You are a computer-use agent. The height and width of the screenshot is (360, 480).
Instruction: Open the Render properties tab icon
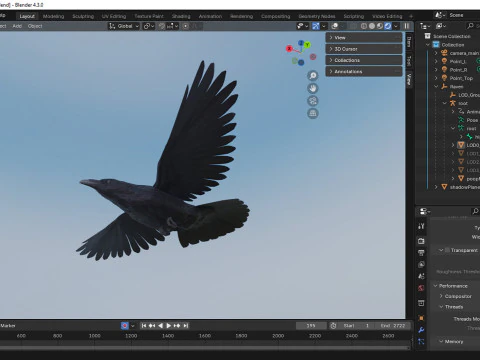click(x=421, y=241)
